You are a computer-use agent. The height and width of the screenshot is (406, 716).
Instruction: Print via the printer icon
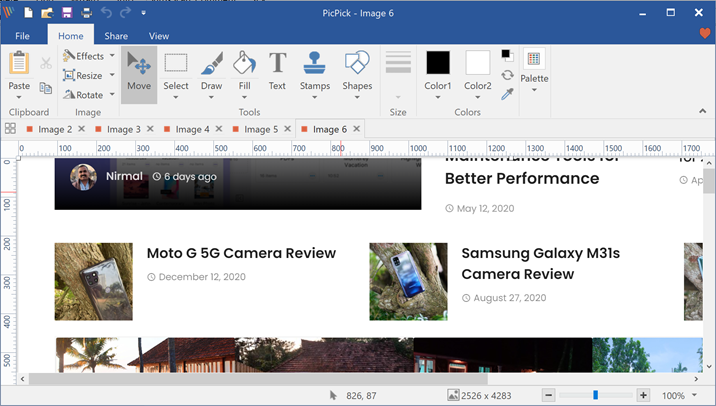(x=86, y=13)
